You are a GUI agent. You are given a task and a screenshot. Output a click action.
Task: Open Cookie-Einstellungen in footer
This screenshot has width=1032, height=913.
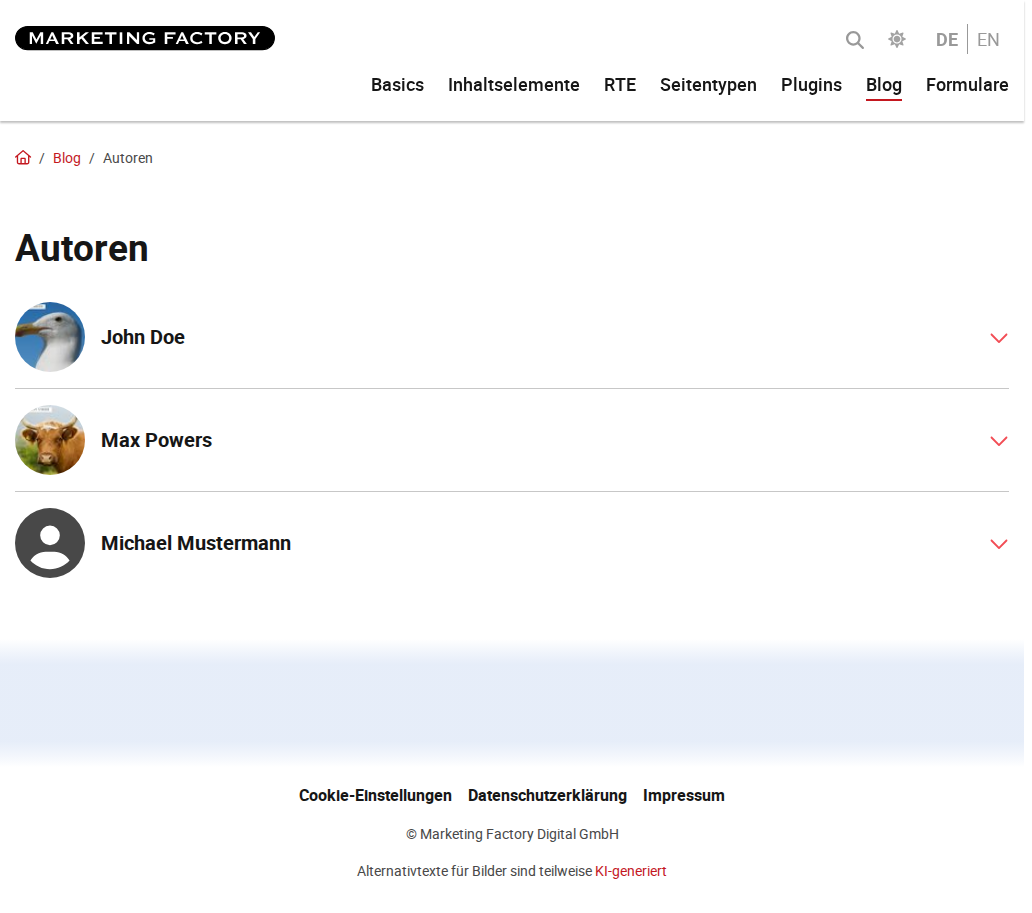pyautogui.click(x=375, y=795)
